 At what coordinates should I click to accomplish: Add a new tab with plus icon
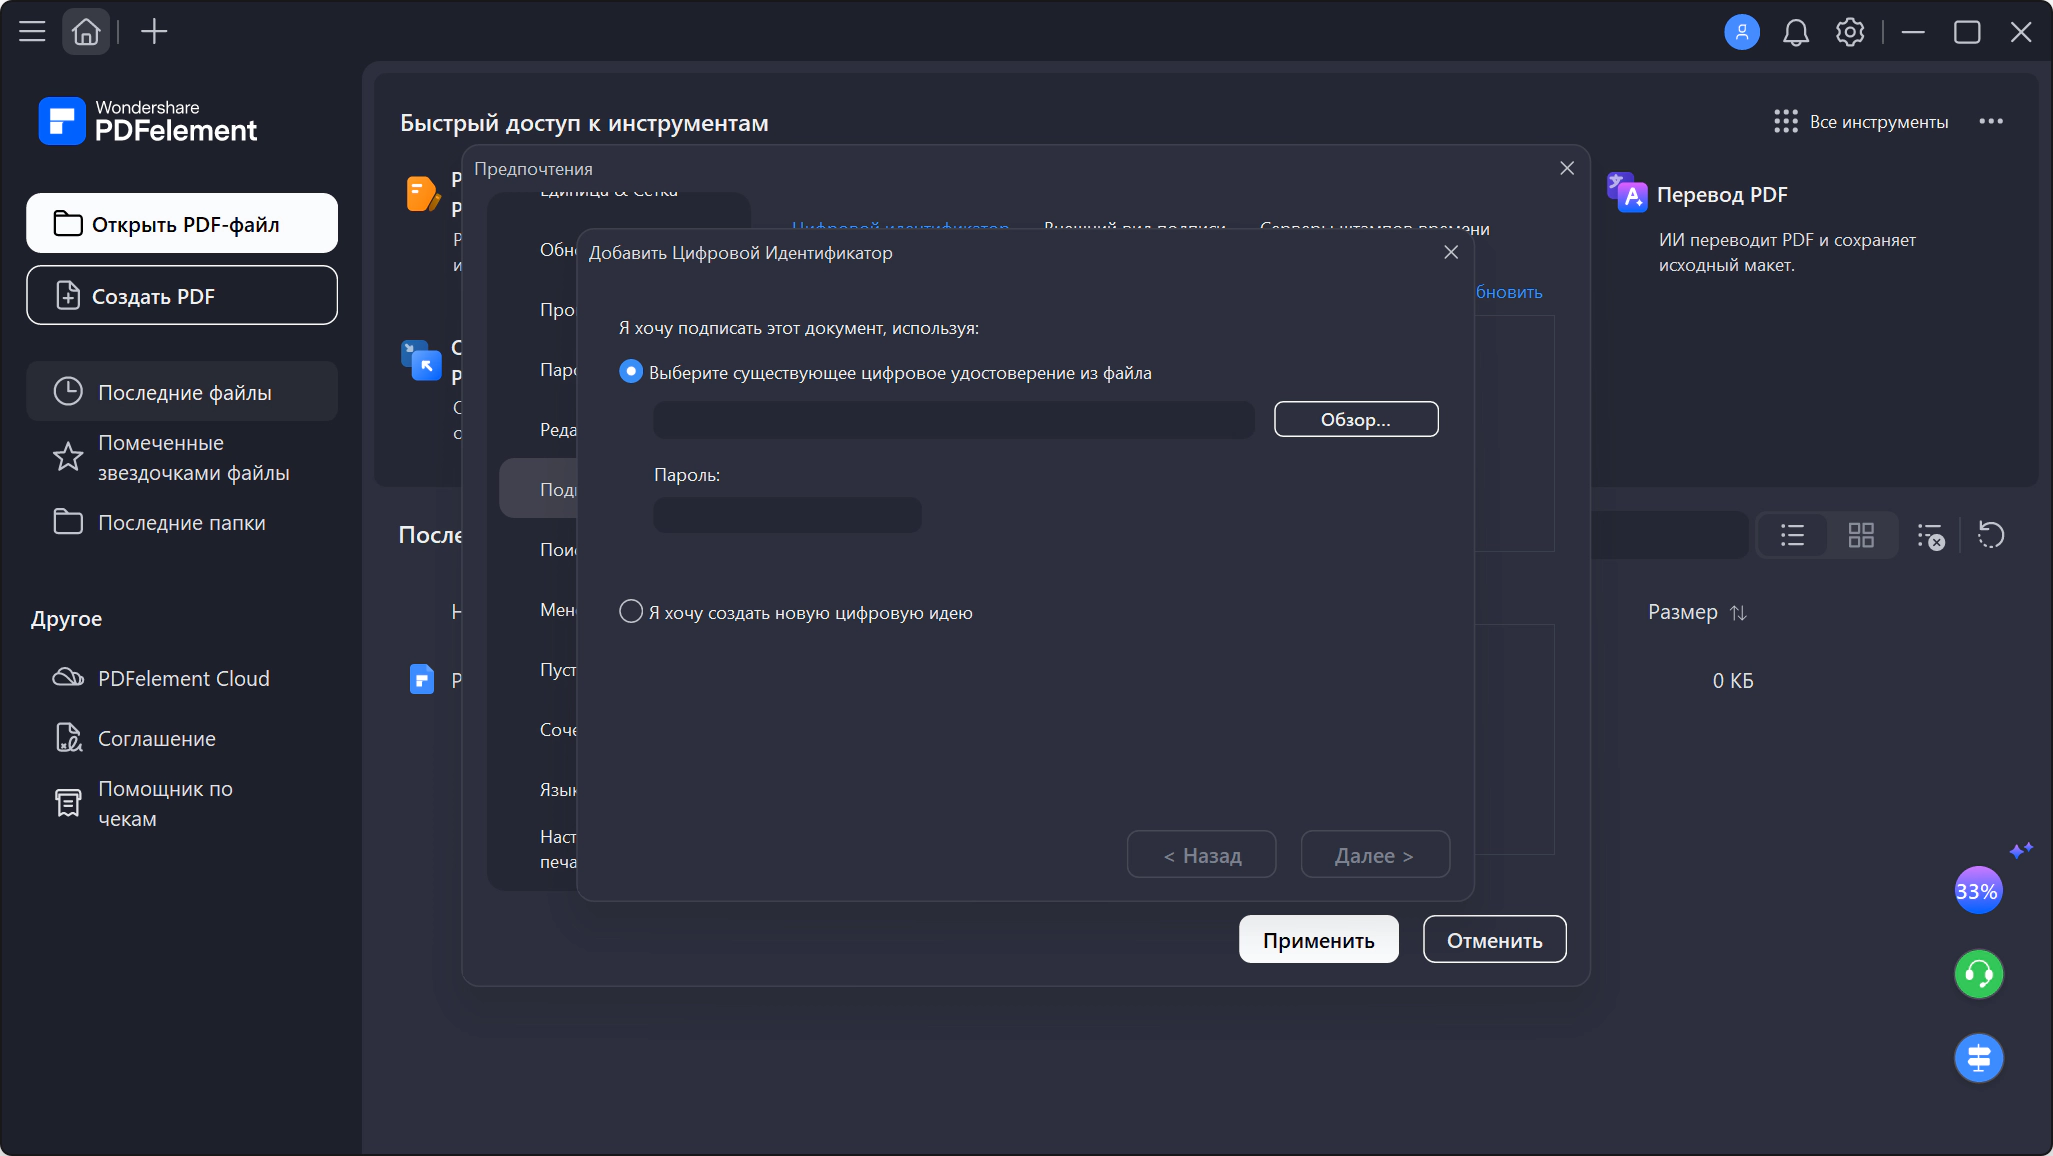point(154,32)
